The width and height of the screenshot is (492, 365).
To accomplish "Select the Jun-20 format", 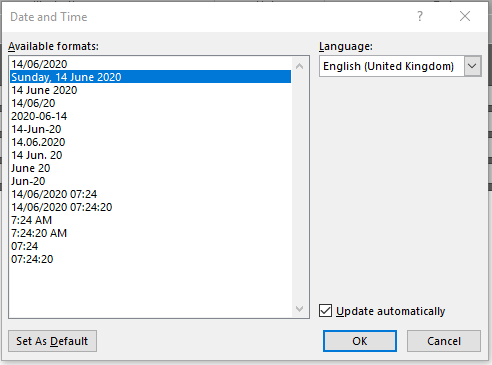I will [x=151, y=181].
